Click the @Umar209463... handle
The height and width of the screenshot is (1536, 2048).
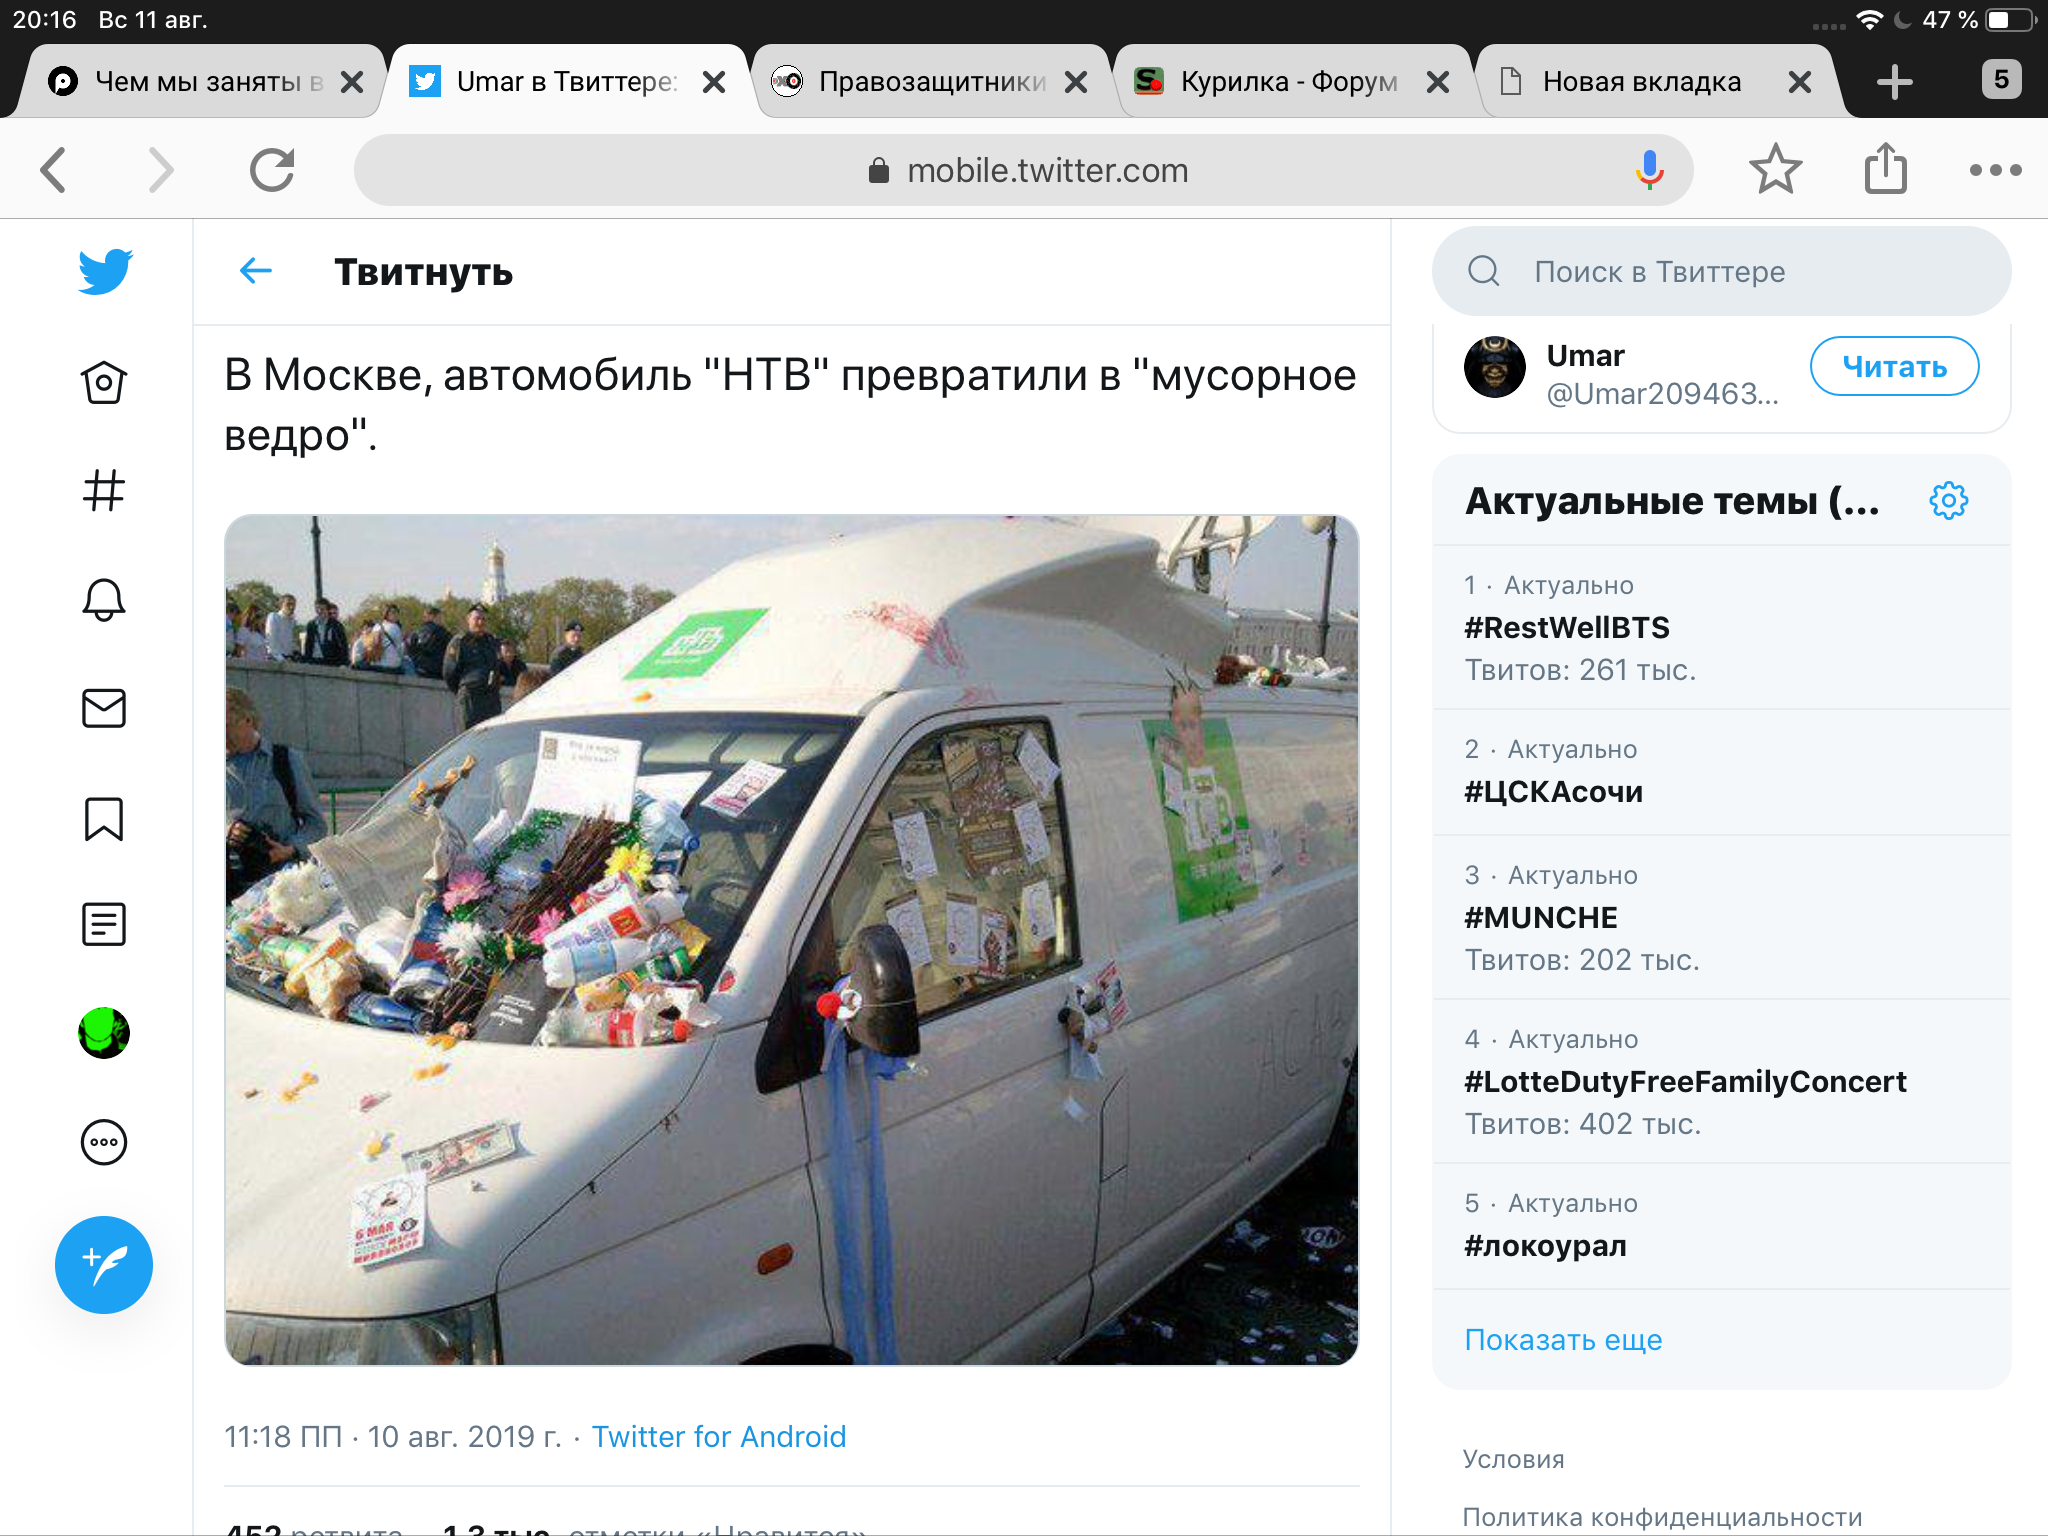point(1662,394)
